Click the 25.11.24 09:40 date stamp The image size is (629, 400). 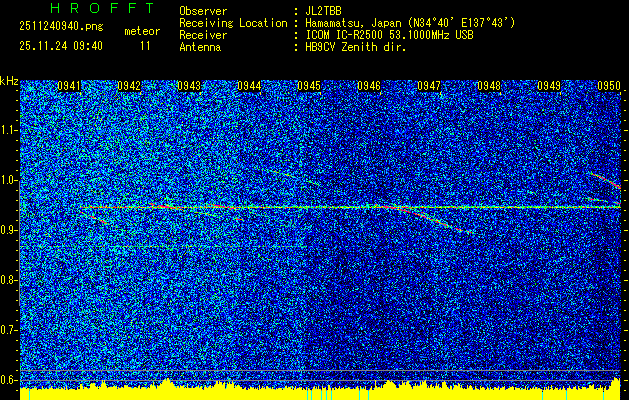[61, 46]
